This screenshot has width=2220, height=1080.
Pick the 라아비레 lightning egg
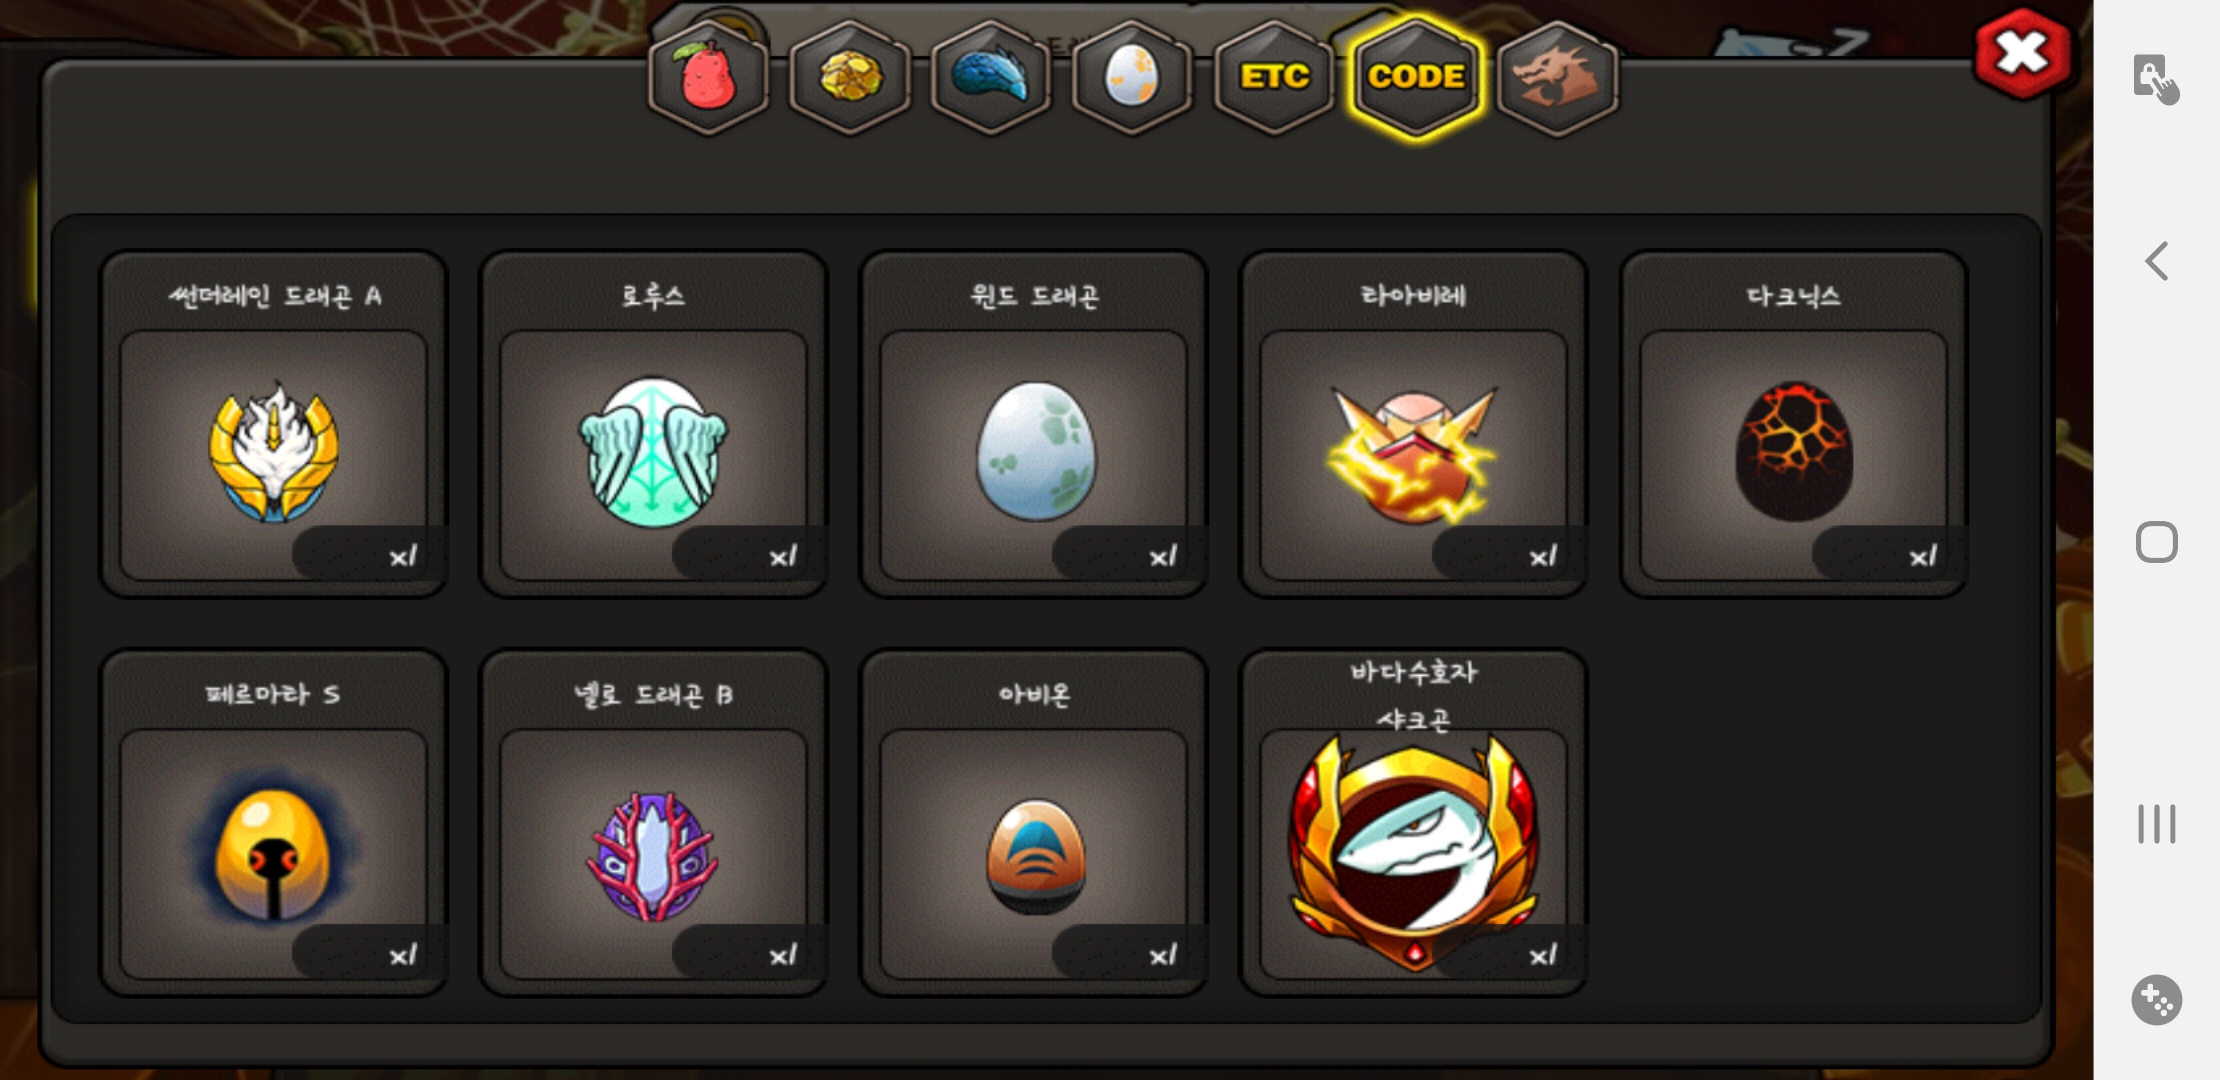(1414, 424)
